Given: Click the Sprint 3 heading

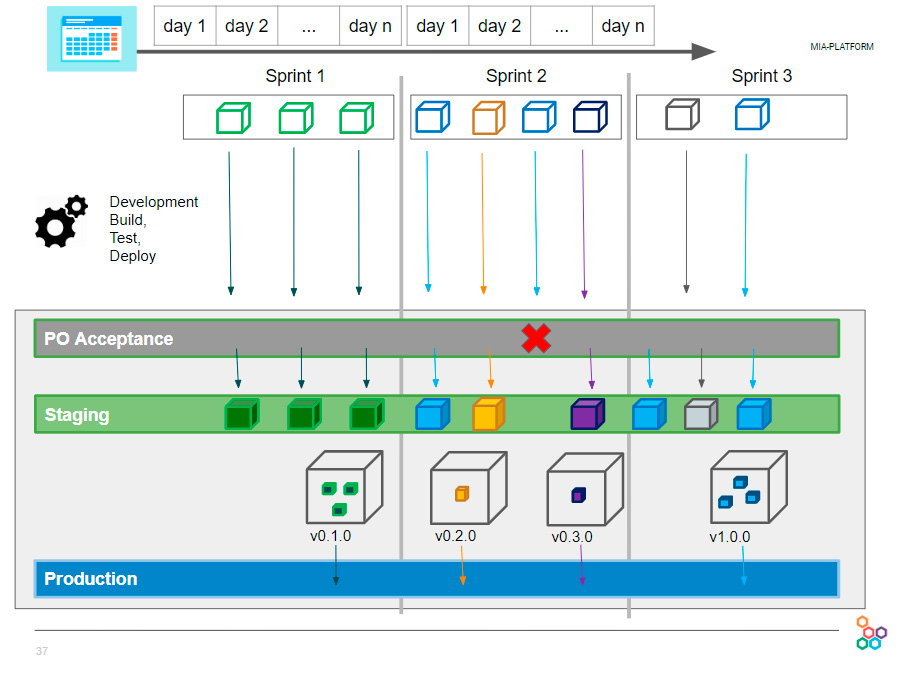Looking at the screenshot, I should coord(762,76).
